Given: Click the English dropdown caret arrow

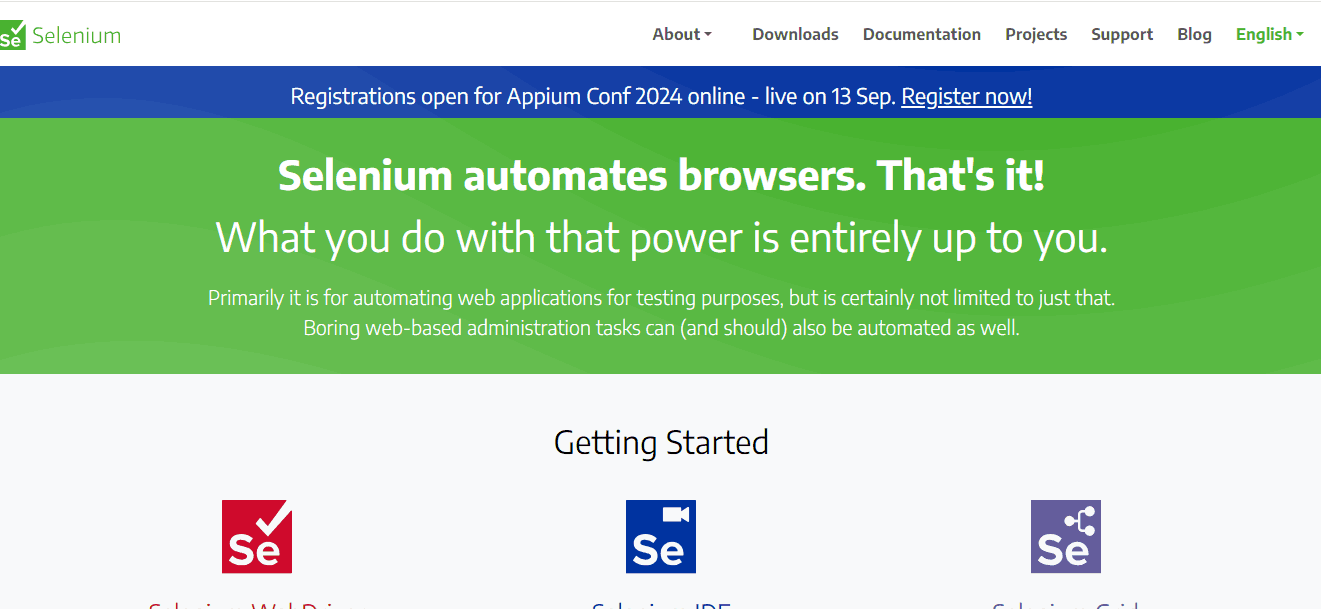Looking at the screenshot, I should click(x=1298, y=34).
